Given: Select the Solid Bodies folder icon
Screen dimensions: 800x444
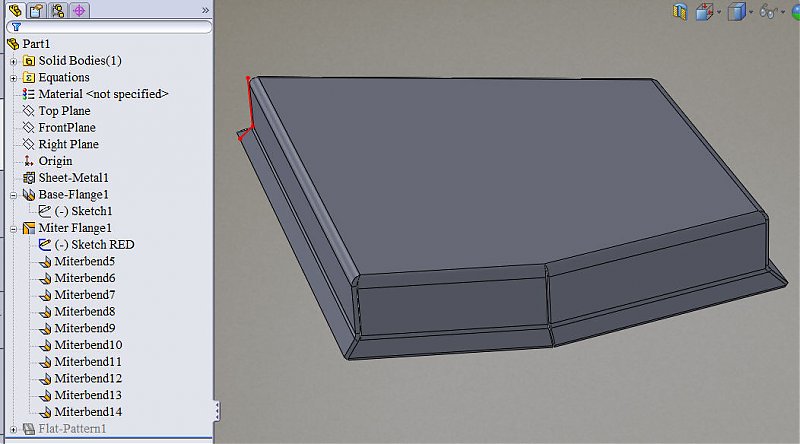Looking at the screenshot, I should (29, 61).
